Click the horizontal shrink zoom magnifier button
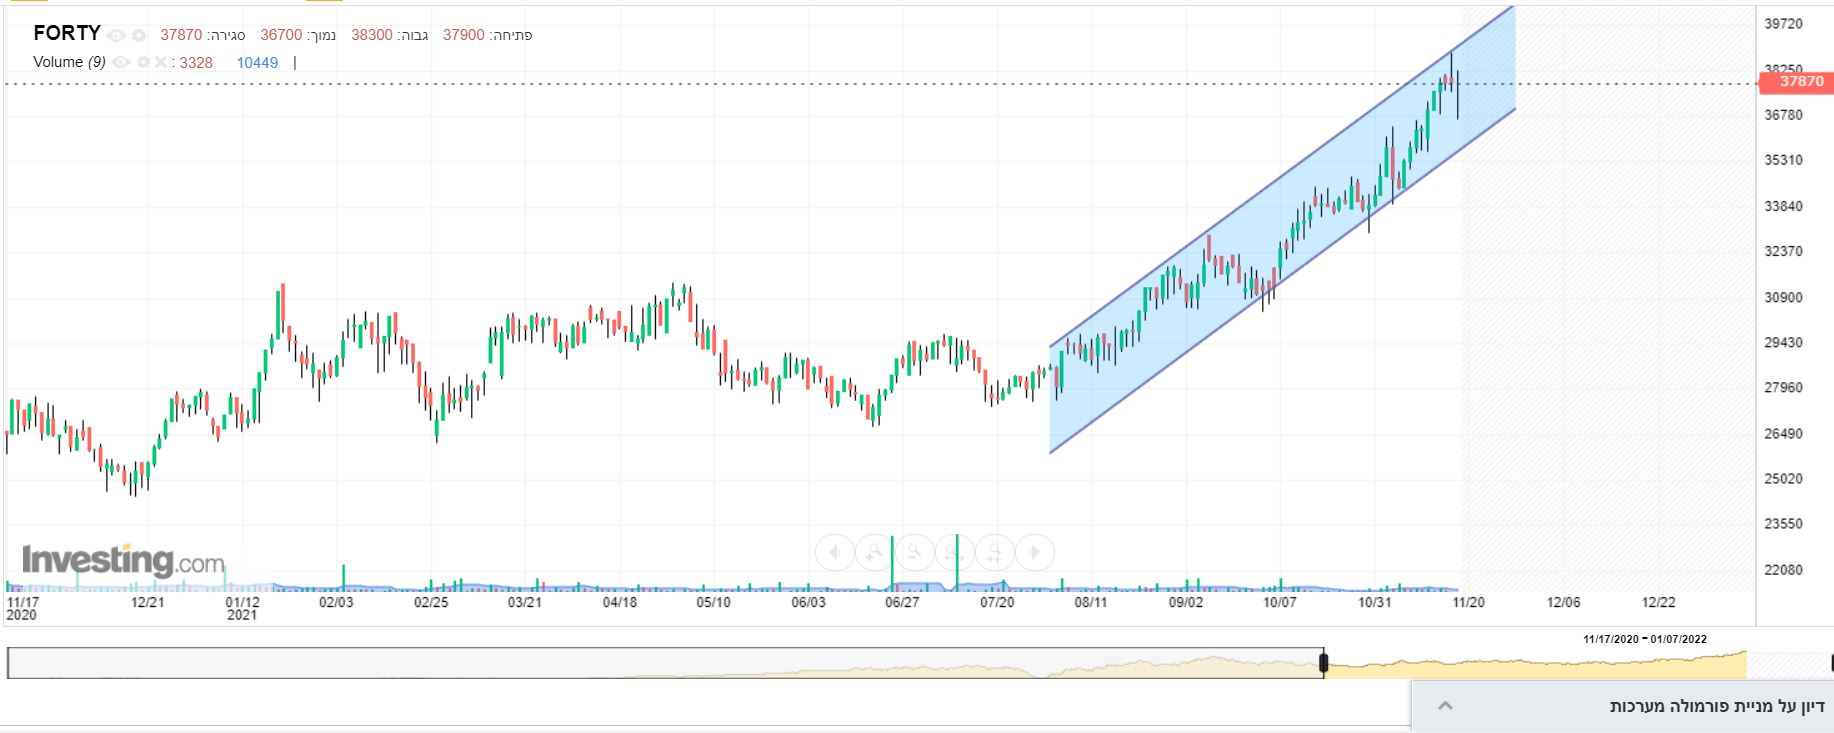 click(x=954, y=552)
